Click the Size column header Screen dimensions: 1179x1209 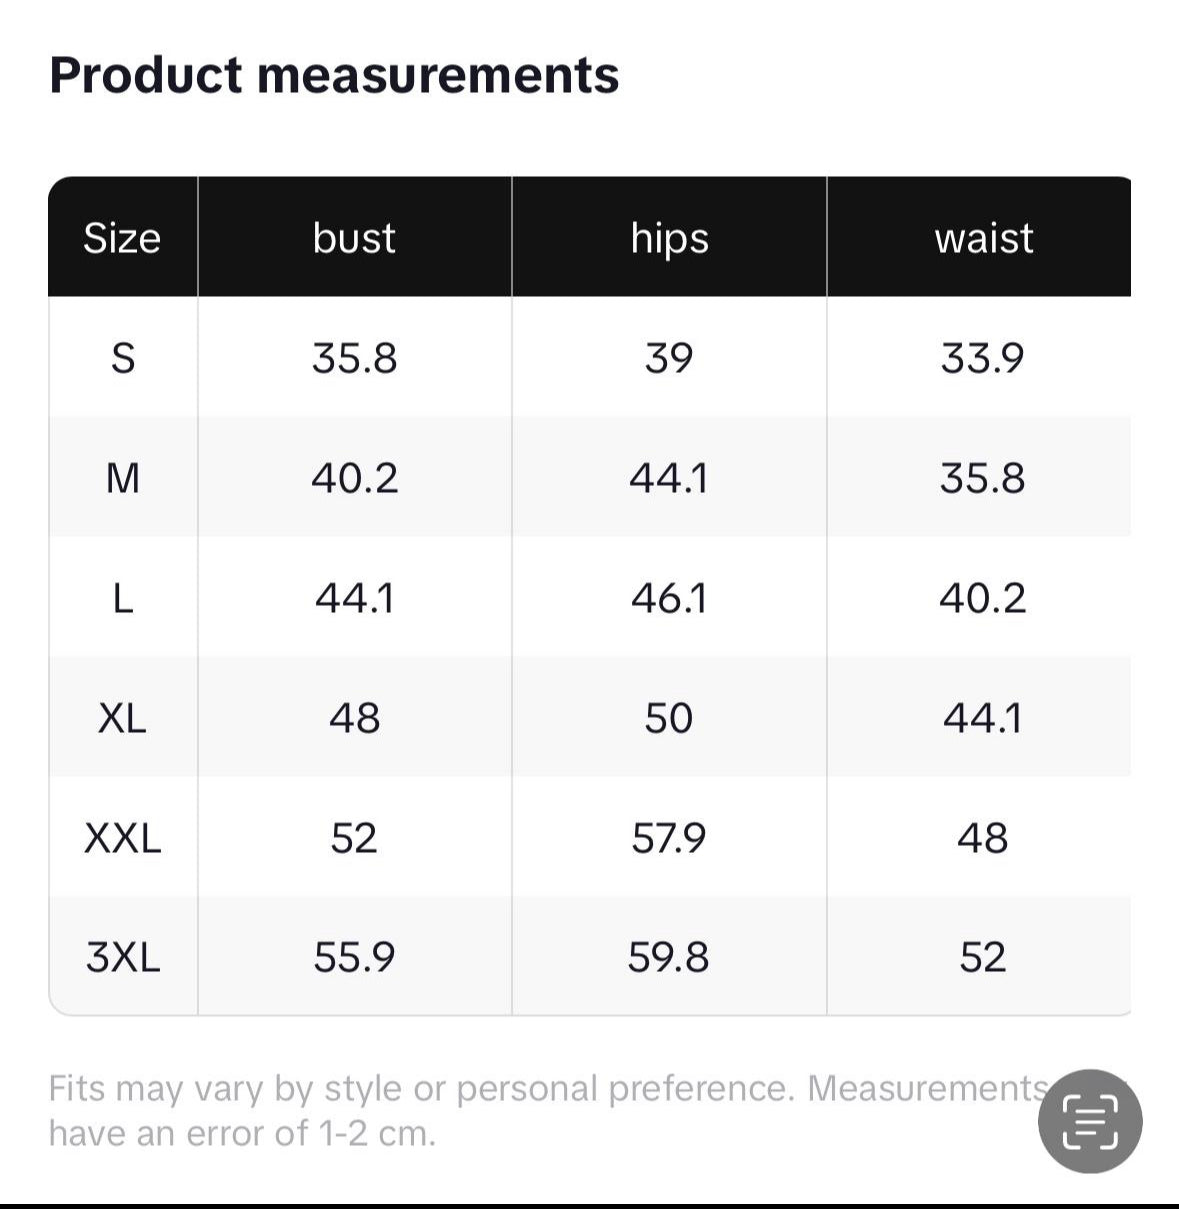122,238
